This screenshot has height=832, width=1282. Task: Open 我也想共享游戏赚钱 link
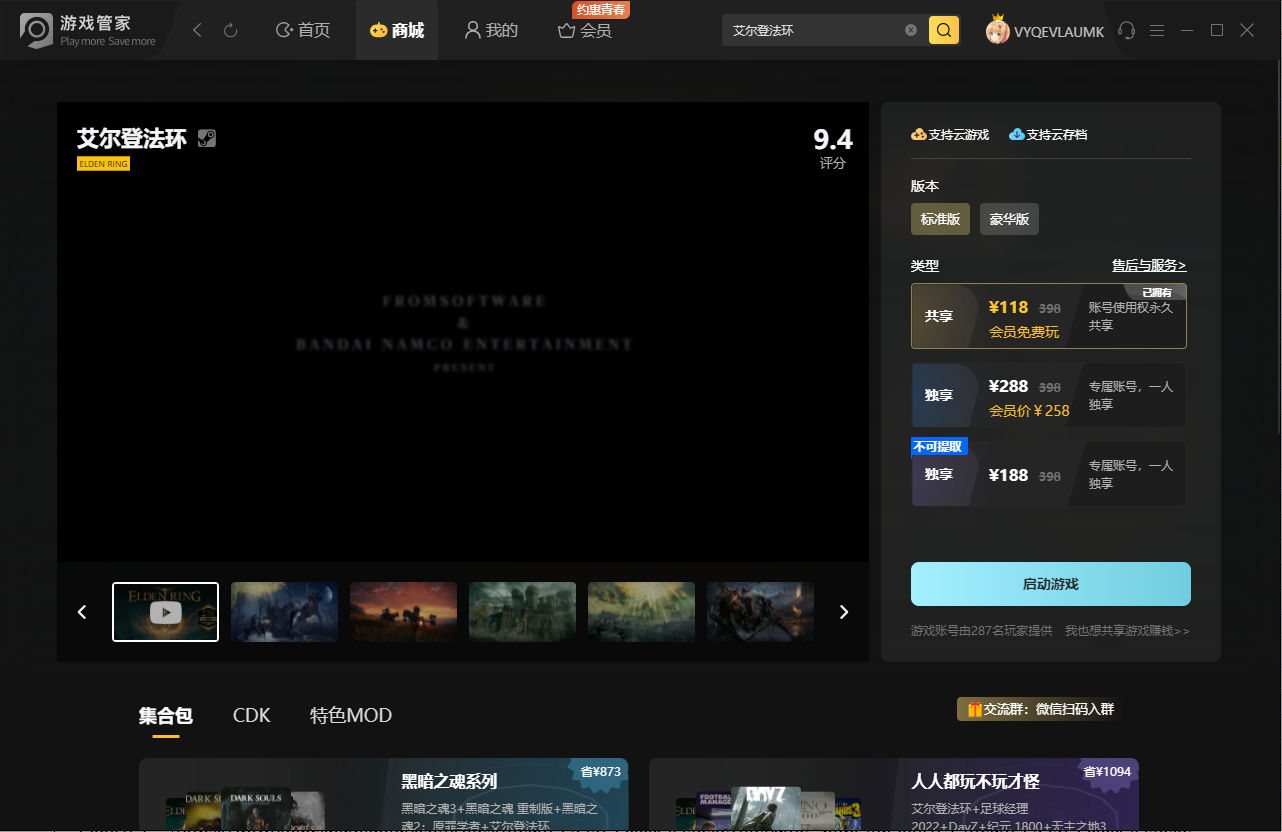tap(1127, 631)
